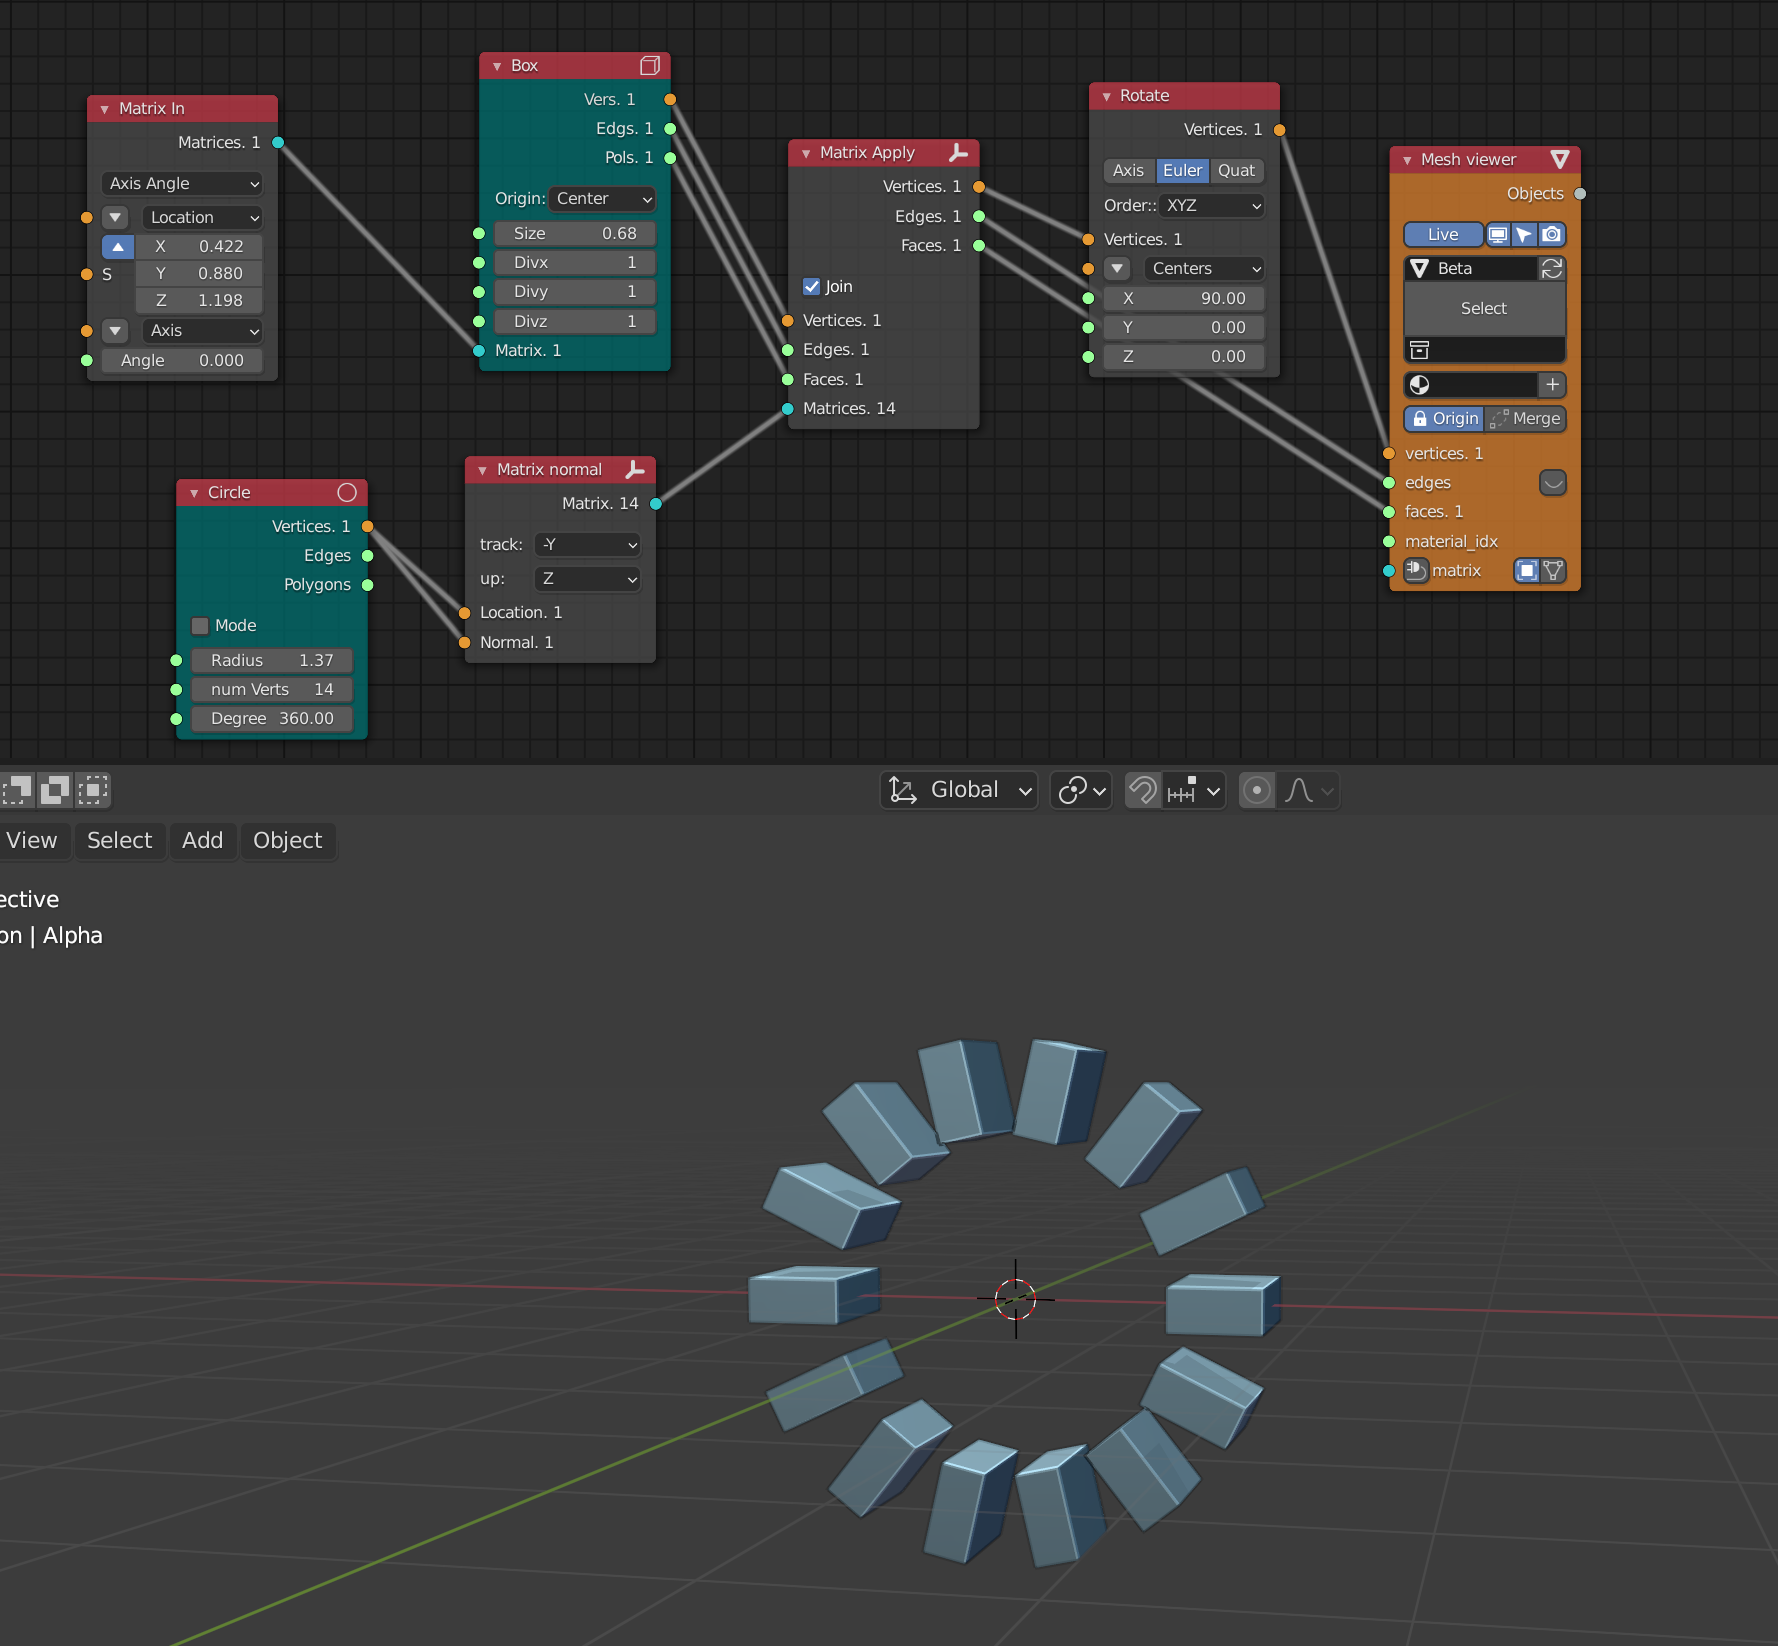Uncheck the Join checkbox in Matrix Apply
The height and width of the screenshot is (1646, 1778).
pos(813,286)
